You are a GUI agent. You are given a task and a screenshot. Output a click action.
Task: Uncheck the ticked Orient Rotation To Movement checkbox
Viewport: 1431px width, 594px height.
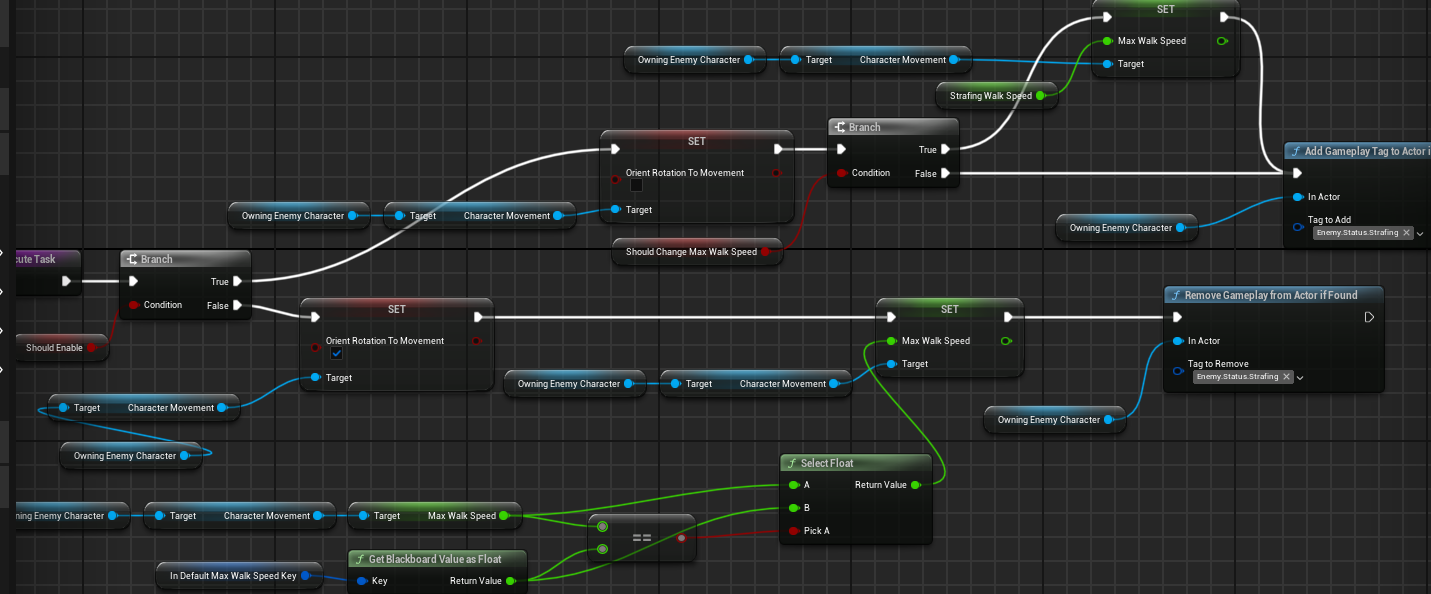[336, 353]
